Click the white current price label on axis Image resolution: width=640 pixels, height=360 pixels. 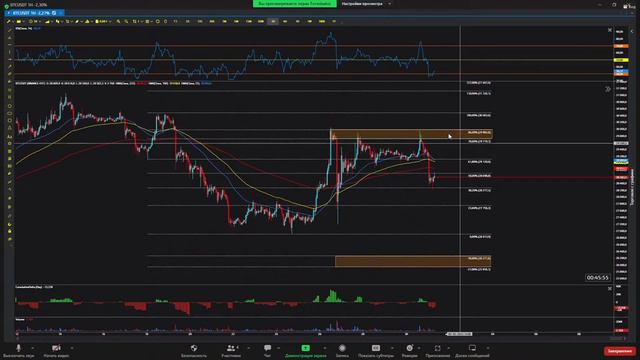(x=622, y=143)
